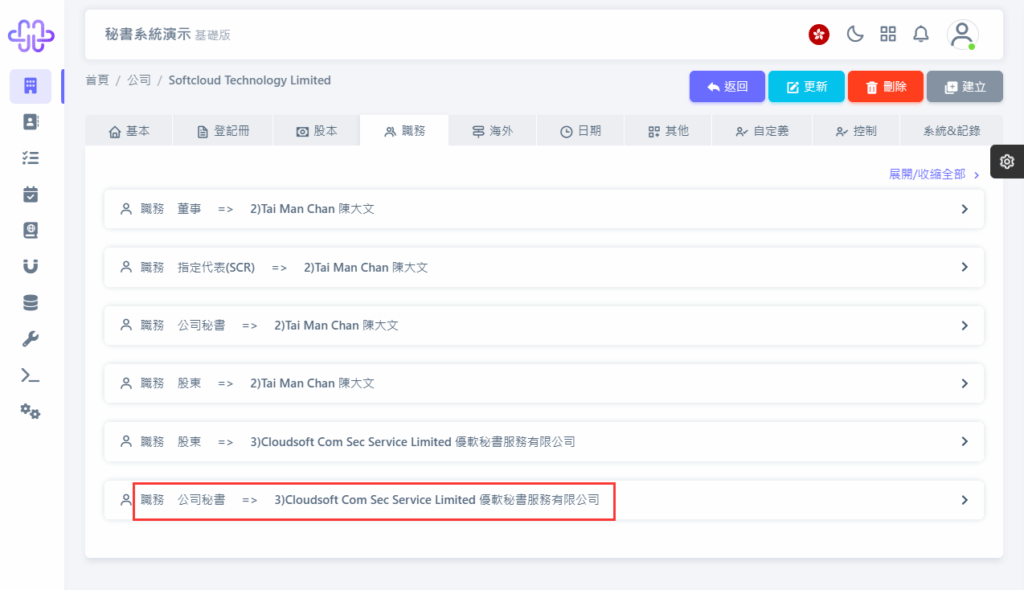This screenshot has height=590, width=1024.
Task: Open notifications bell icon
Action: pyautogui.click(x=921, y=34)
